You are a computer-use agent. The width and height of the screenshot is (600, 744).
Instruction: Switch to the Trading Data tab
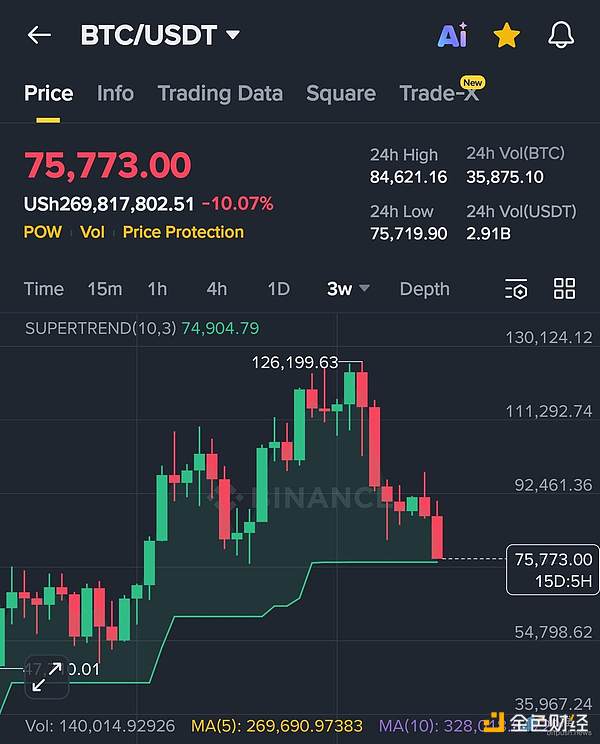220,93
